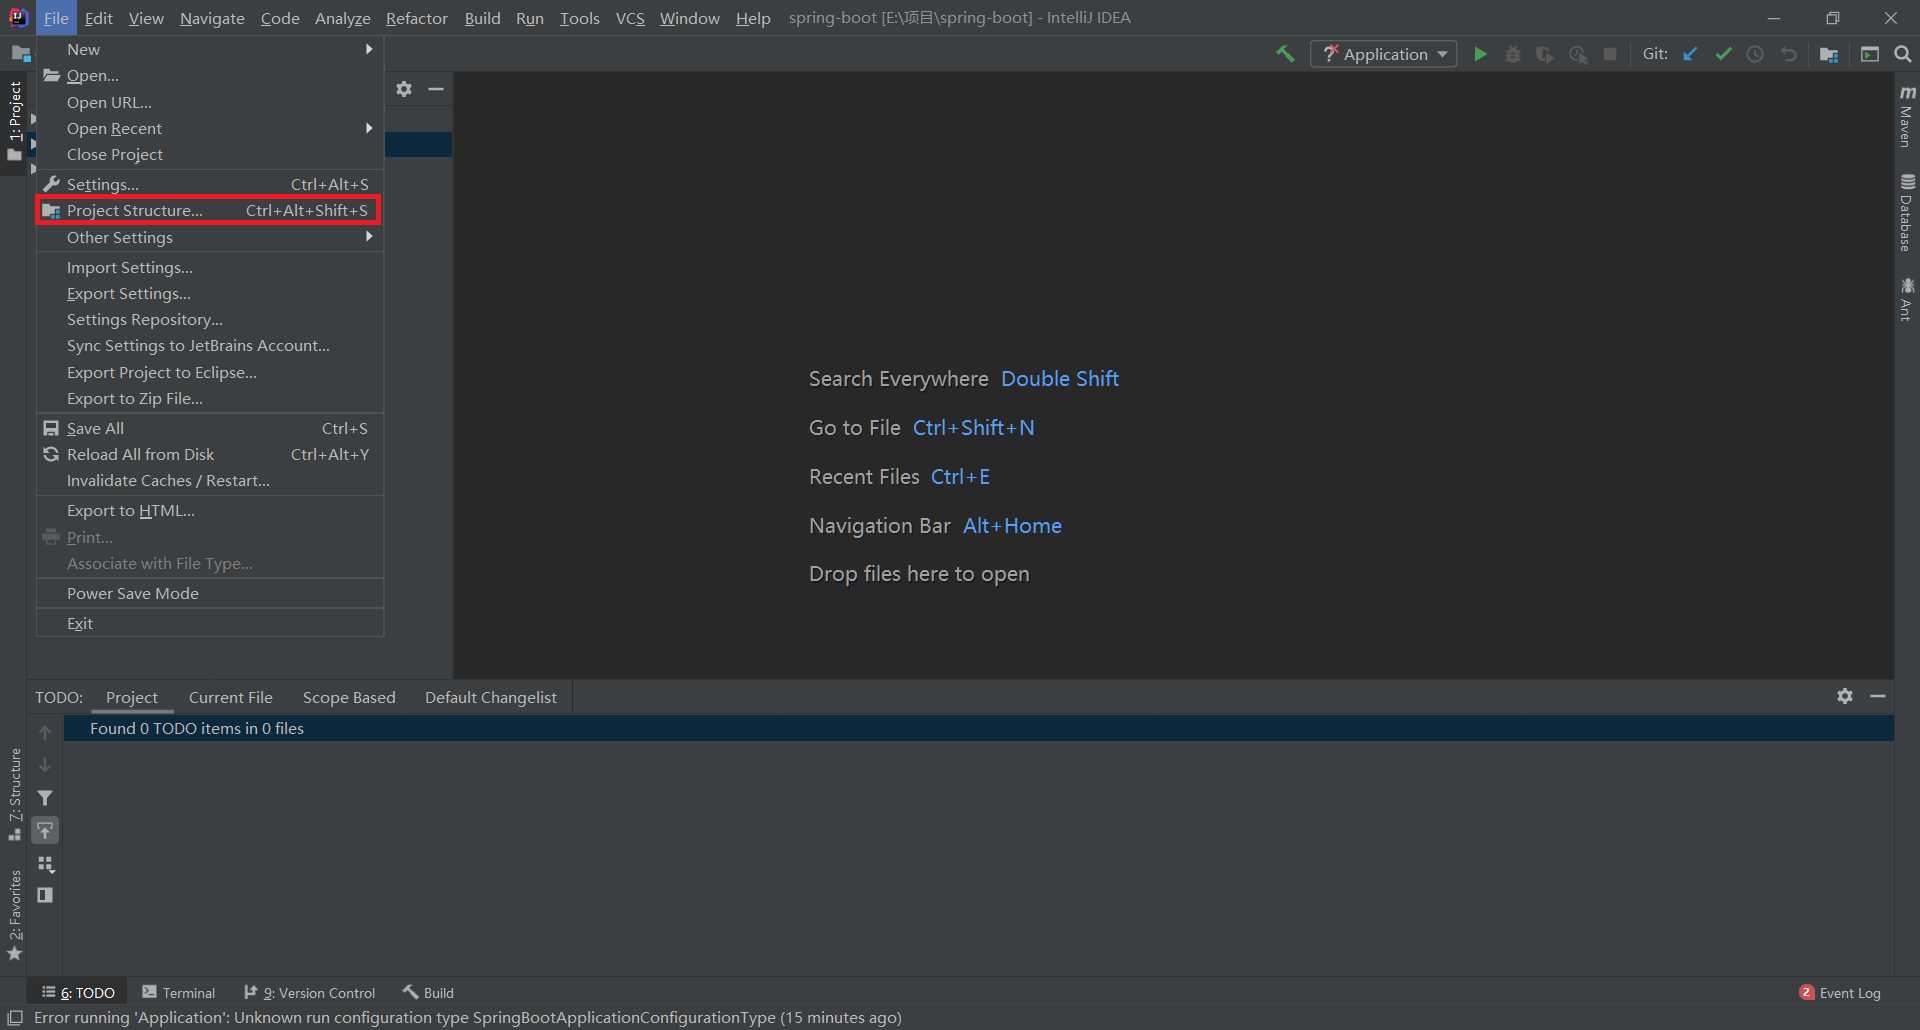Click the TODO filter funnel icon
Screen dimensions: 1920x1030
pos(45,798)
